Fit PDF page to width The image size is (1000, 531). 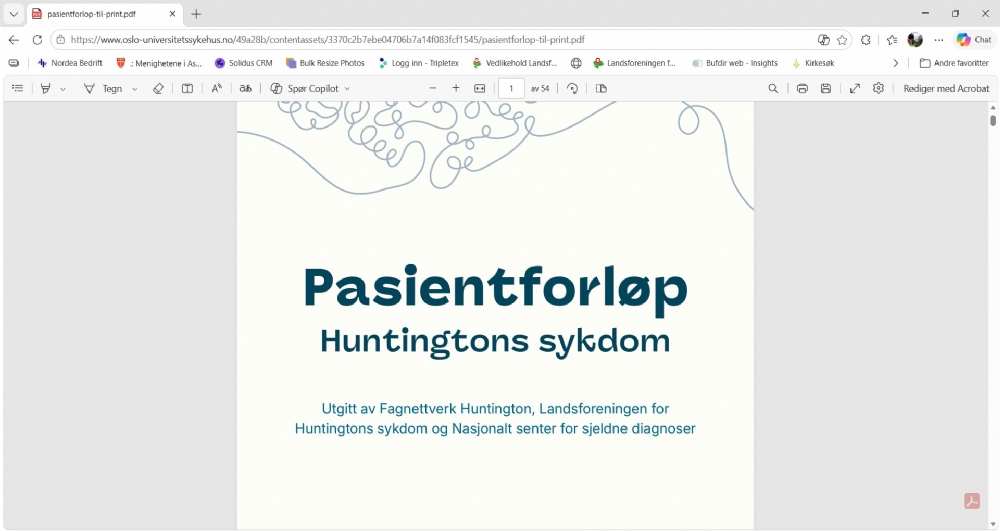(x=480, y=89)
